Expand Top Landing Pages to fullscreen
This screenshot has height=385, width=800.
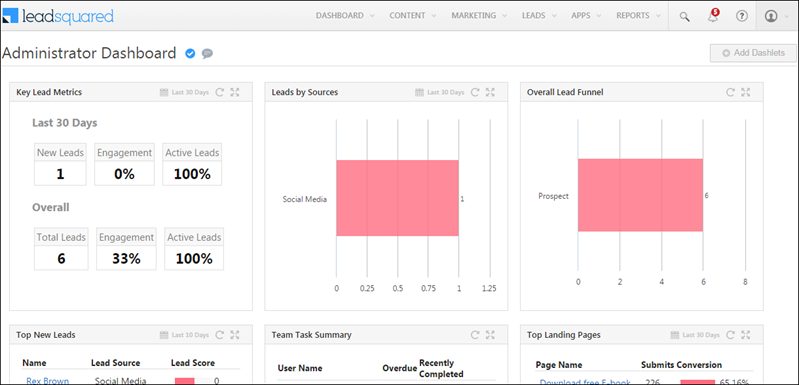[746, 335]
